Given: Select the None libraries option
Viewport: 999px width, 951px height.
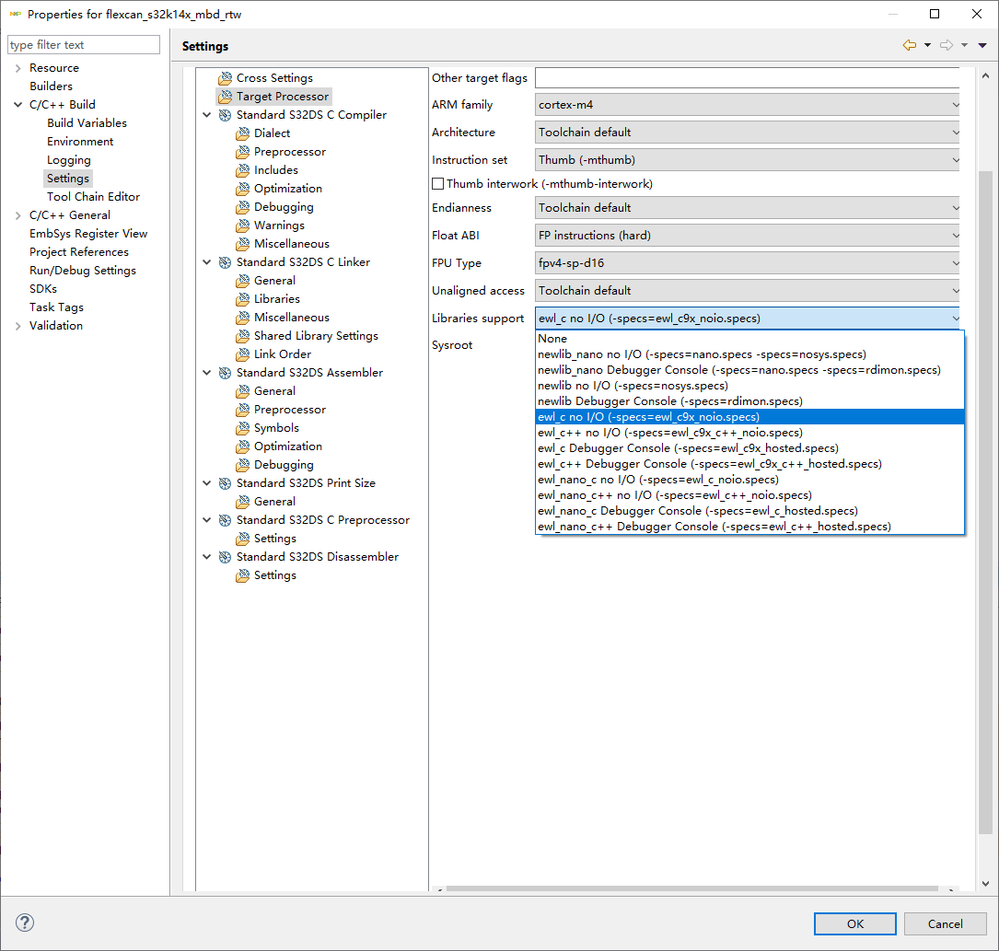Looking at the screenshot, I should coord(750,339).
